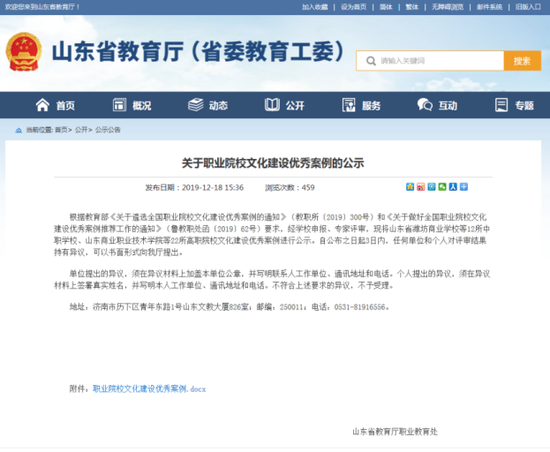Share via the Renren icon
Image resolution: width=550 pixels, height=452 pixels.
coord(453,187)
